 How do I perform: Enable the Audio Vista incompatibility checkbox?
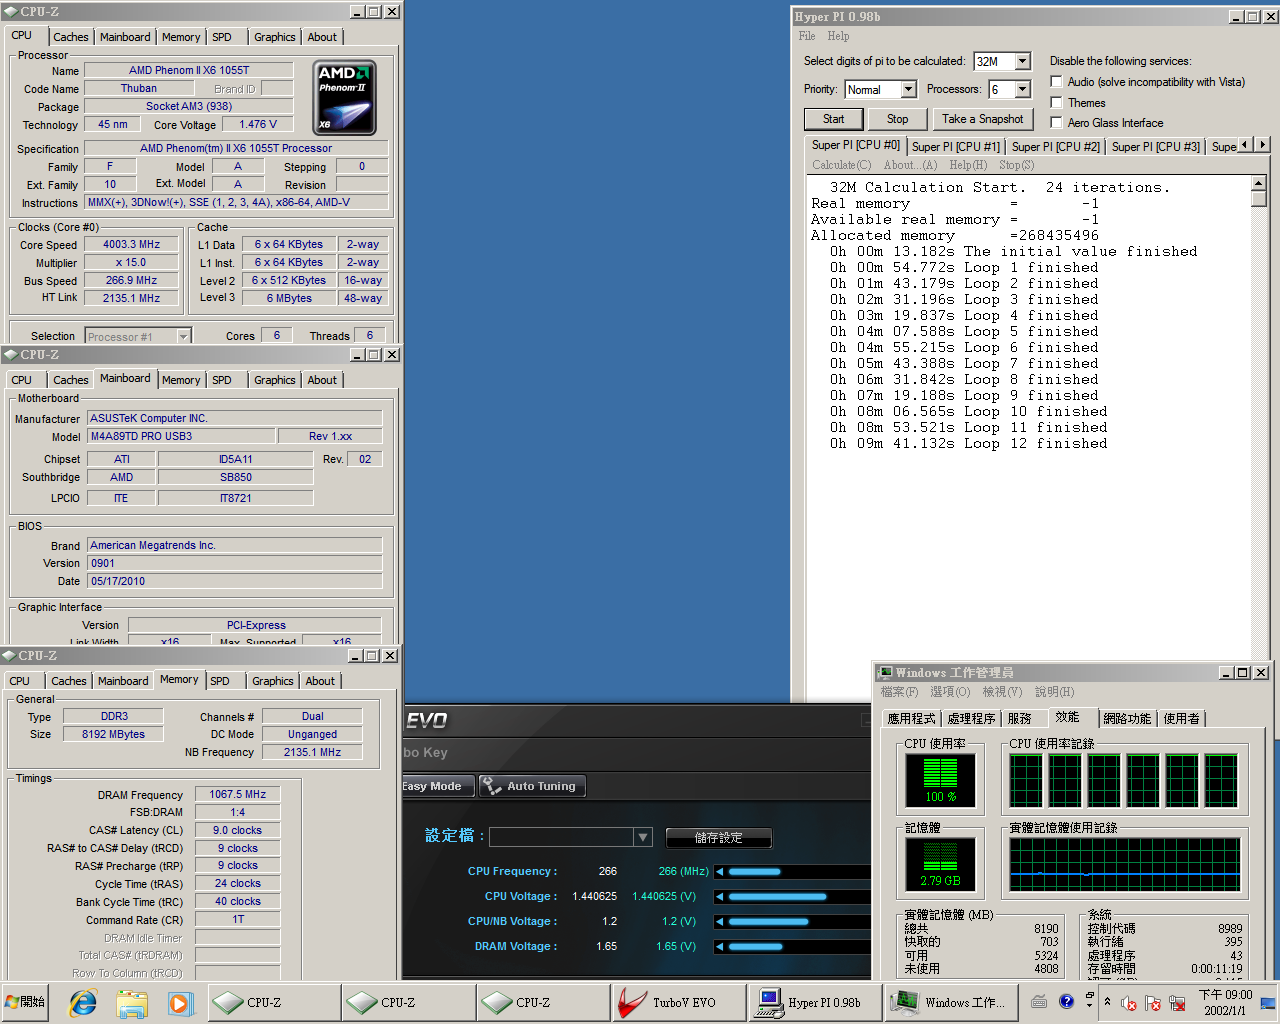(1056, 82)
